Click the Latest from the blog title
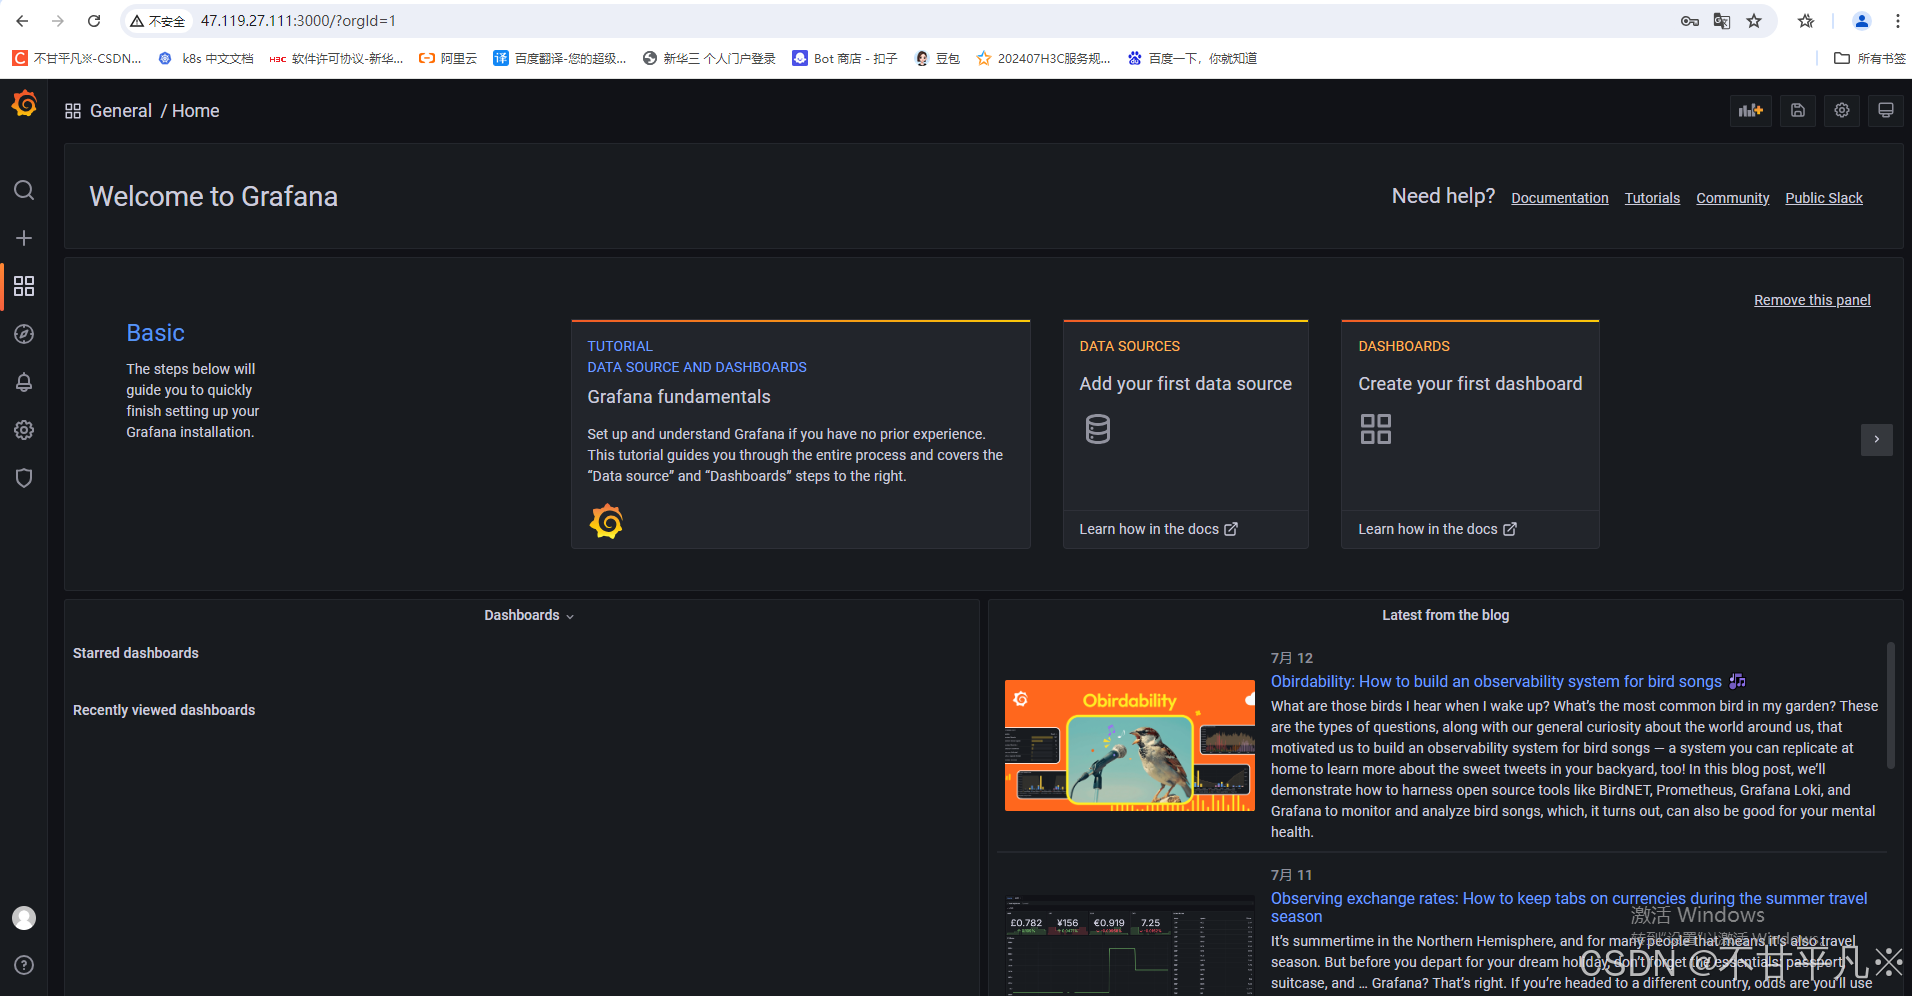The height and width of the screenshot is (996, 1912). pyautogui.click(x=1445, y=615)
